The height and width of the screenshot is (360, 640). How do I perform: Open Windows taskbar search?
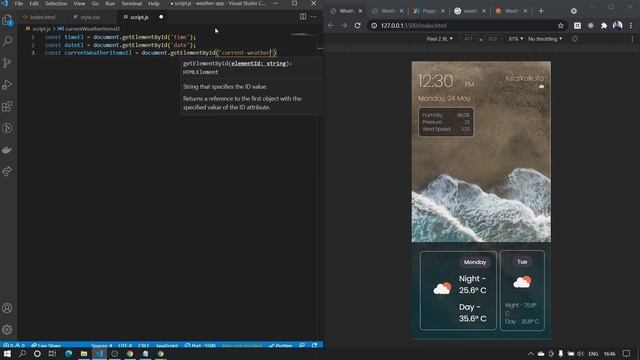[x=22, y=353]
